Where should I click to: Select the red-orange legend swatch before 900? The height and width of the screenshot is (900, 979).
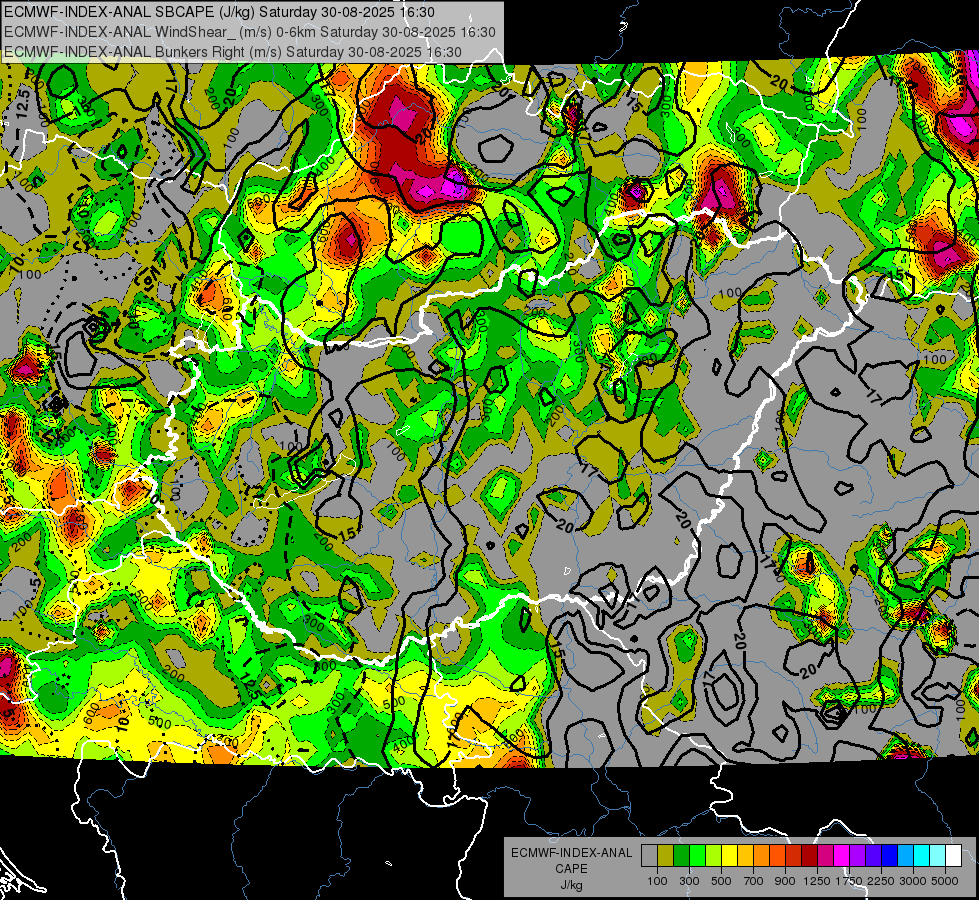777,856
